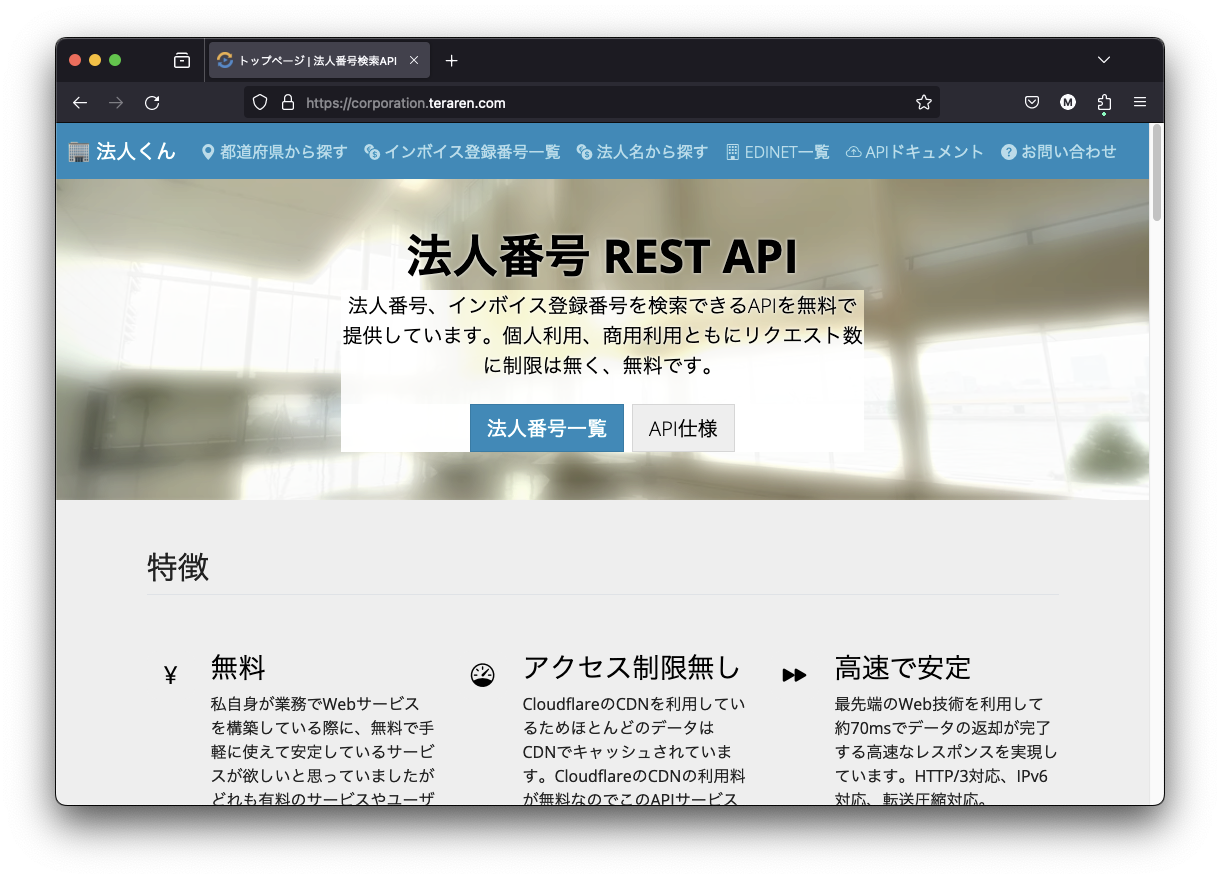Click the shield tracking protection icon
Image resolution: width=1220 pixels, height=879 pixels.
coord(260,102)
